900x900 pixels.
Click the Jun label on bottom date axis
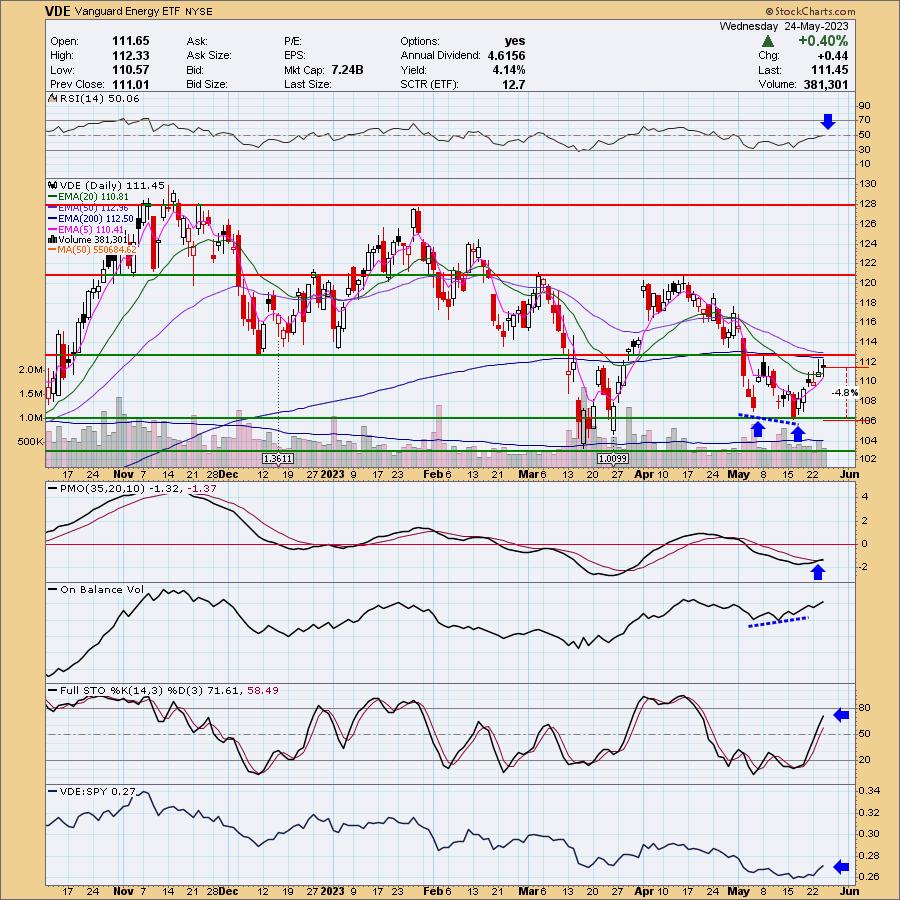(x=849, y=891)
